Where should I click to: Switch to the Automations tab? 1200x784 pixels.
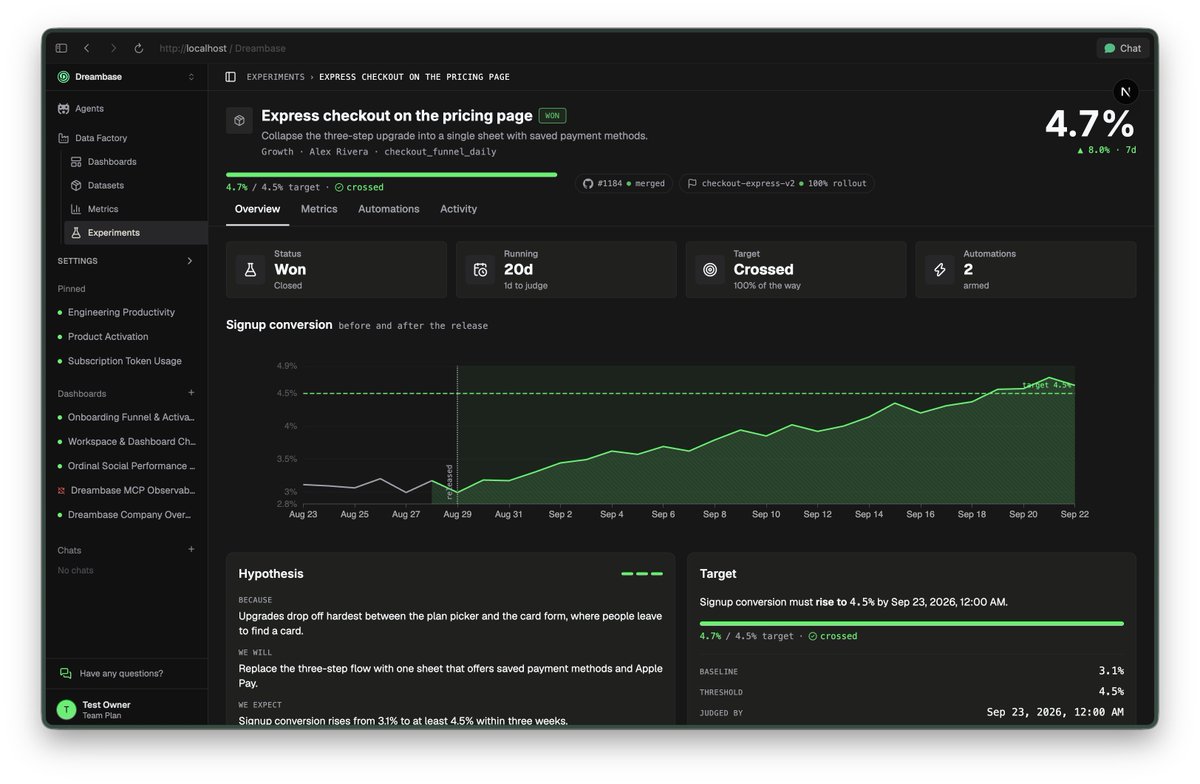[389, 209]
